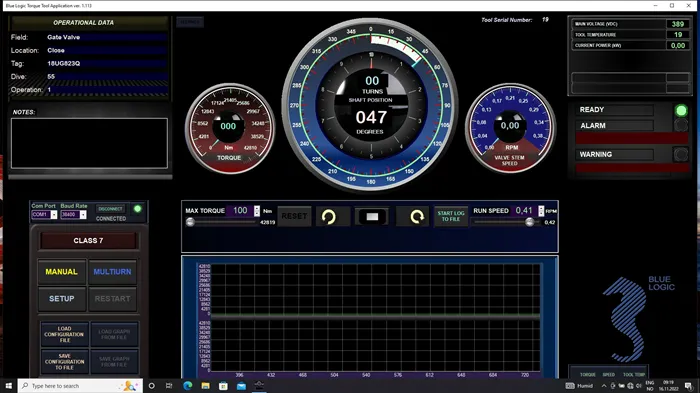
Task: Click the Run Speed slider handle
Action: [529, 222]
